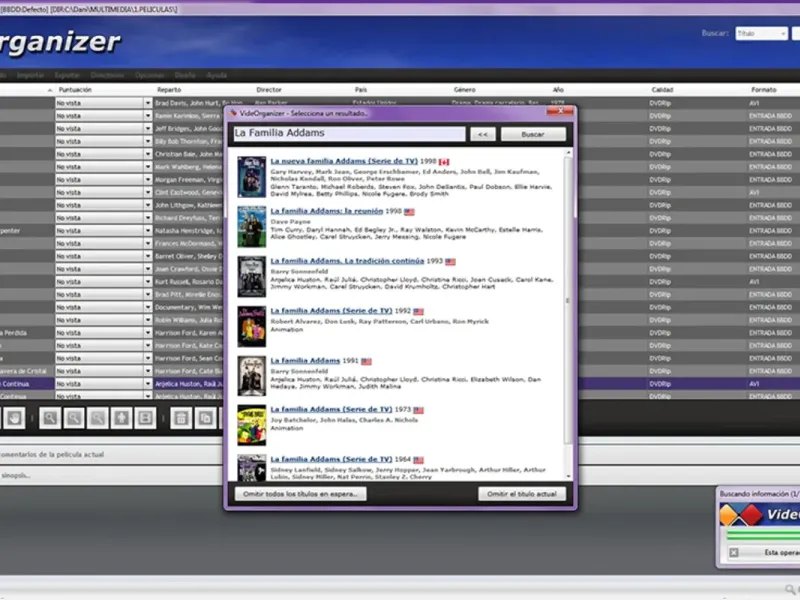Click the Canadian flag next to La nueva familia Addams

coord(444,162)
